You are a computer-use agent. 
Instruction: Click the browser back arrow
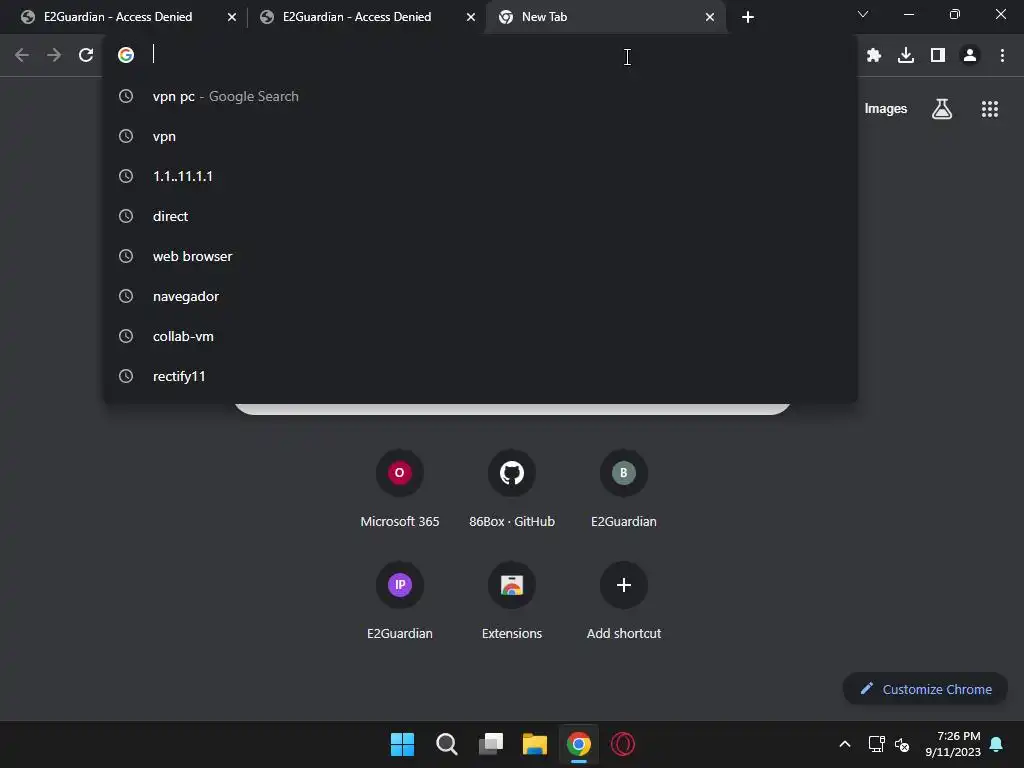[x=22, y=56]
